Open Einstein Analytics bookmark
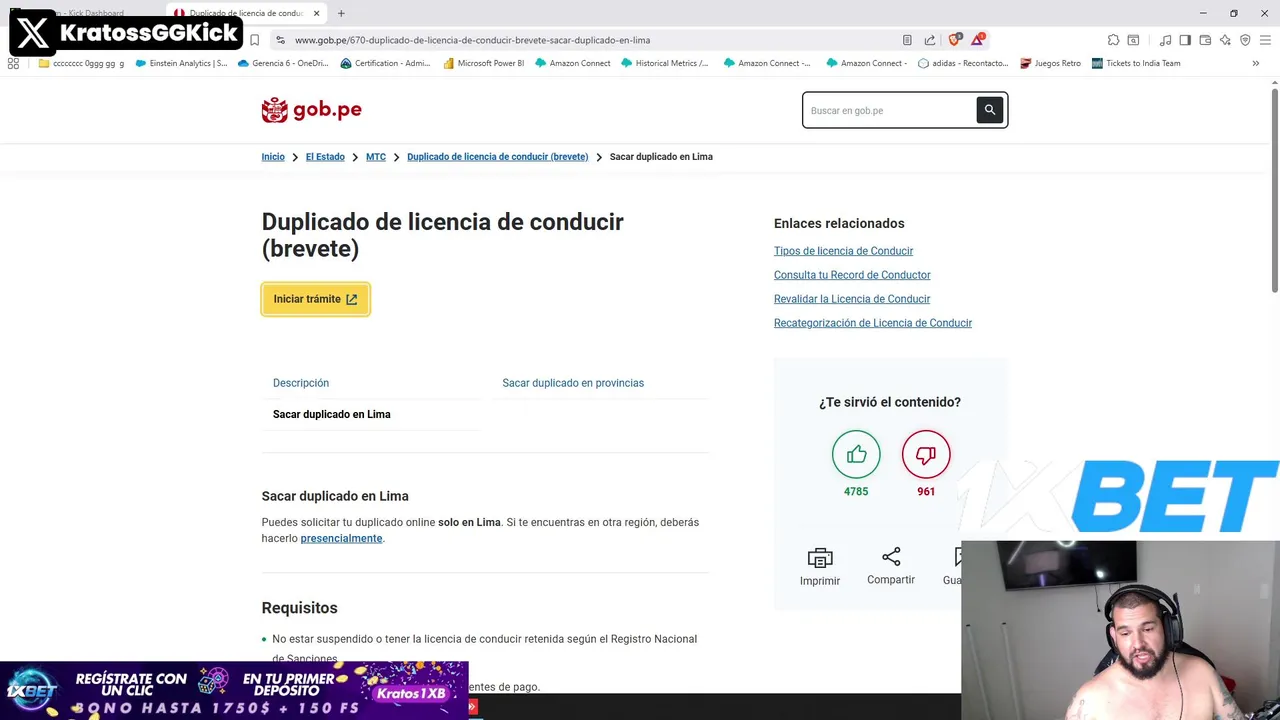The width and height of the screenshot is (1280, 720). pyautogui.click(x=181, y=63)
